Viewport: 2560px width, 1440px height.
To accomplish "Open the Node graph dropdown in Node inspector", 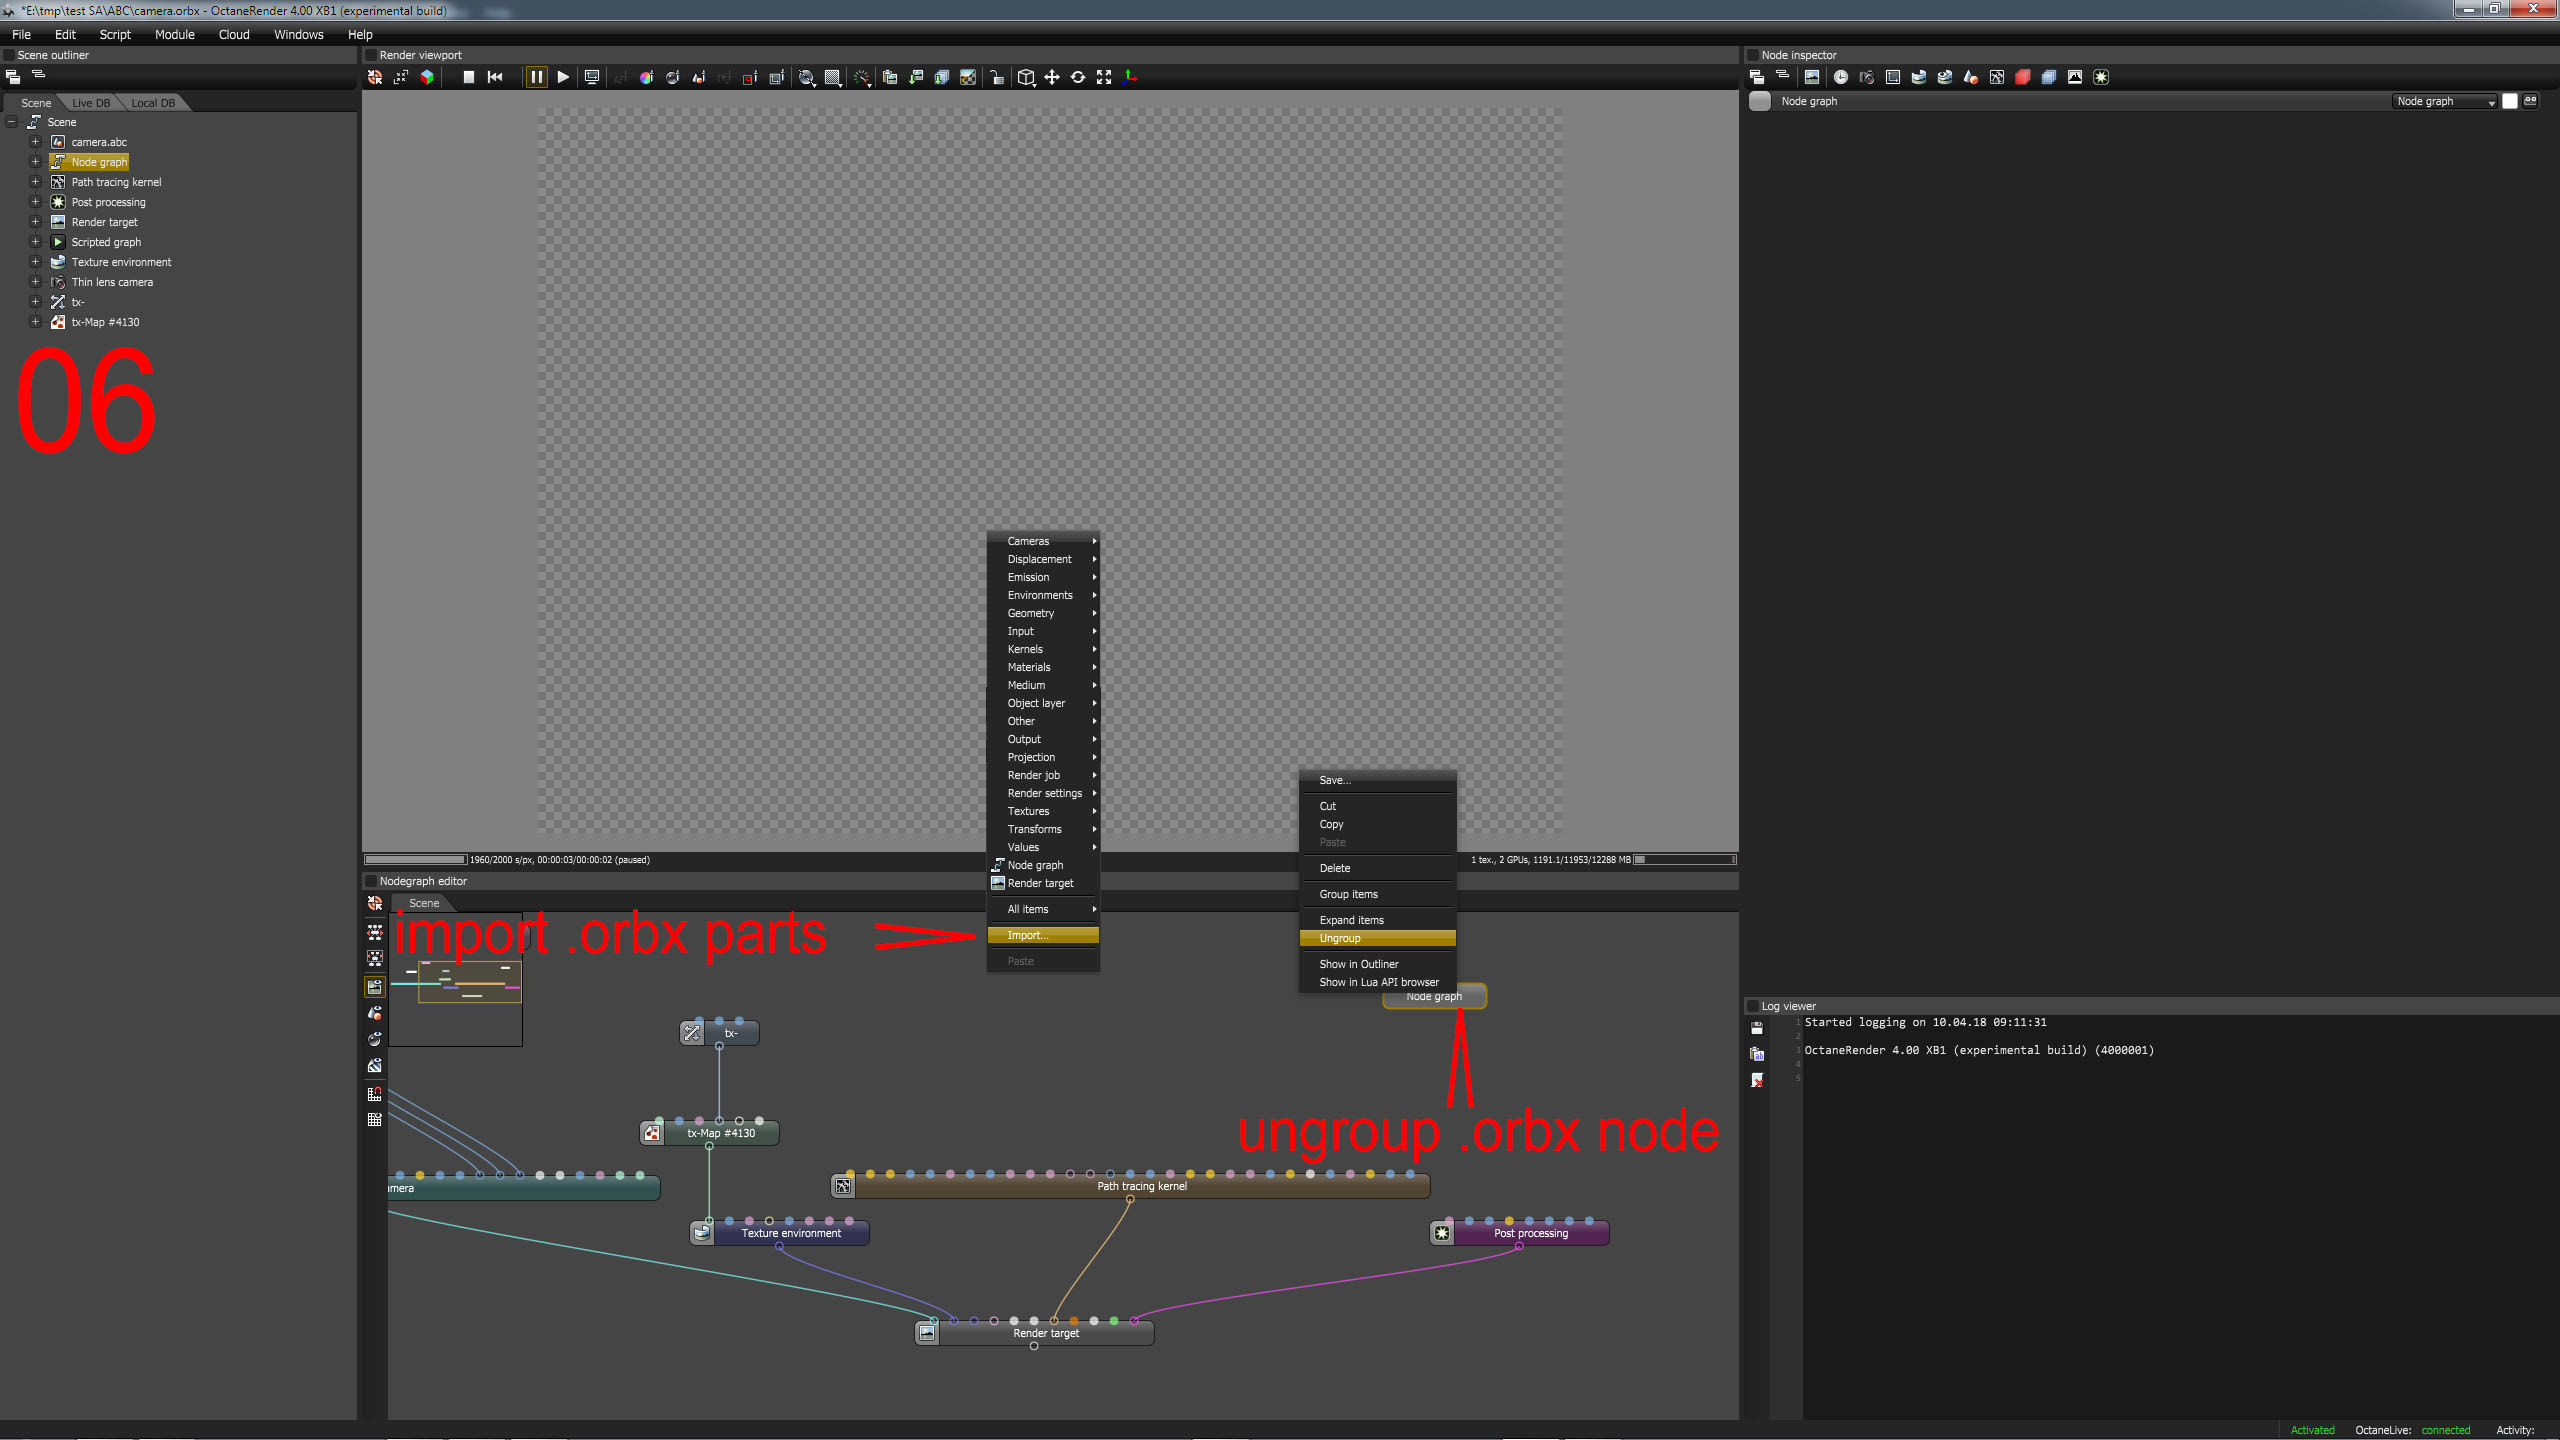I will coord(2444,101).
